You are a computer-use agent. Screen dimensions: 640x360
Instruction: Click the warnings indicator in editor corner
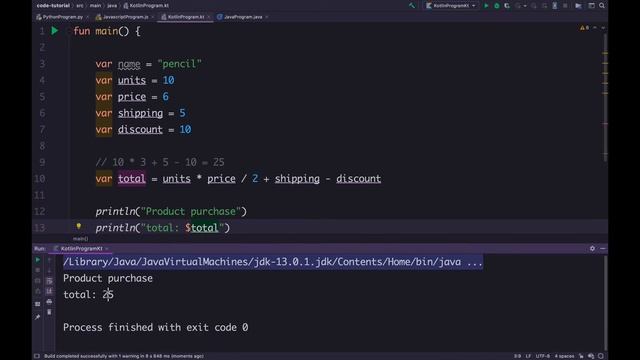click(584, 28)
